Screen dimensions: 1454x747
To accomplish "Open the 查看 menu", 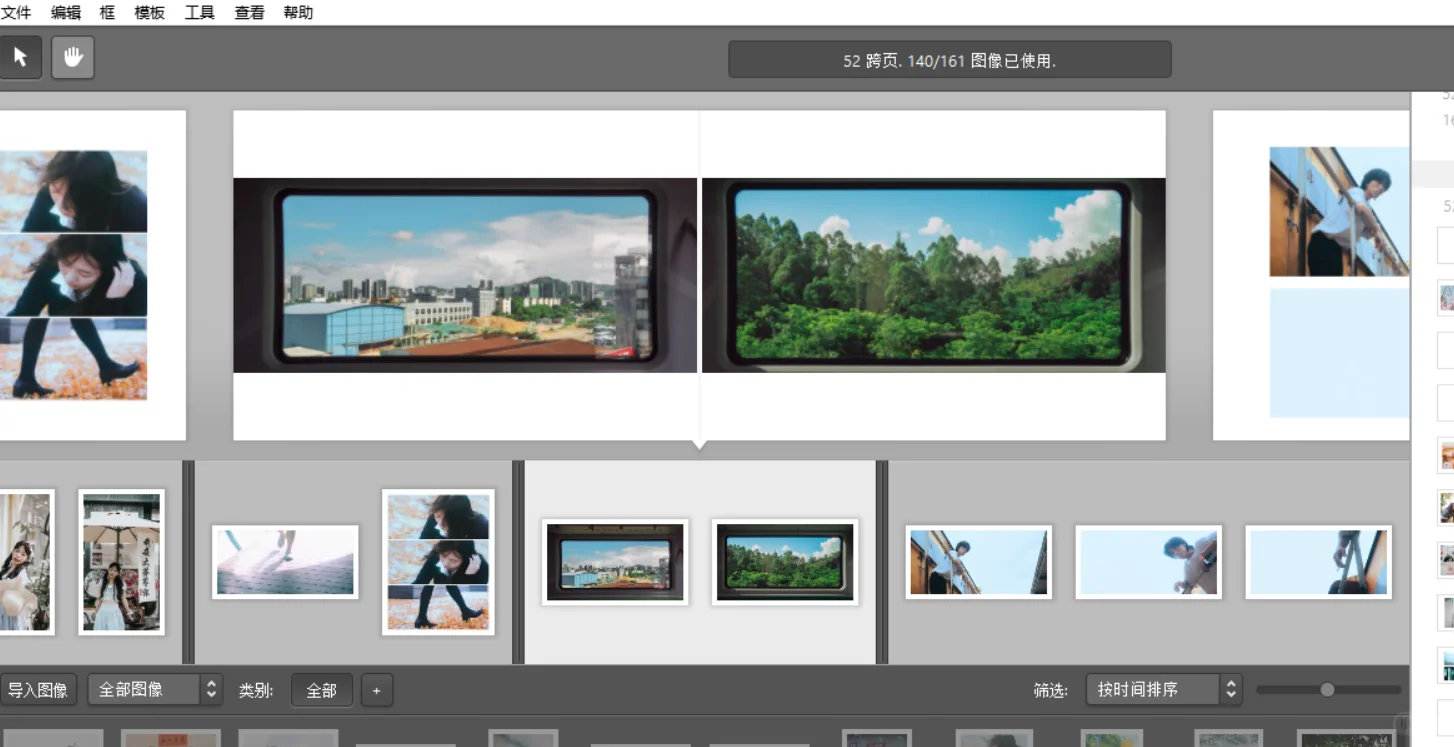I will (x=250, y=13).
